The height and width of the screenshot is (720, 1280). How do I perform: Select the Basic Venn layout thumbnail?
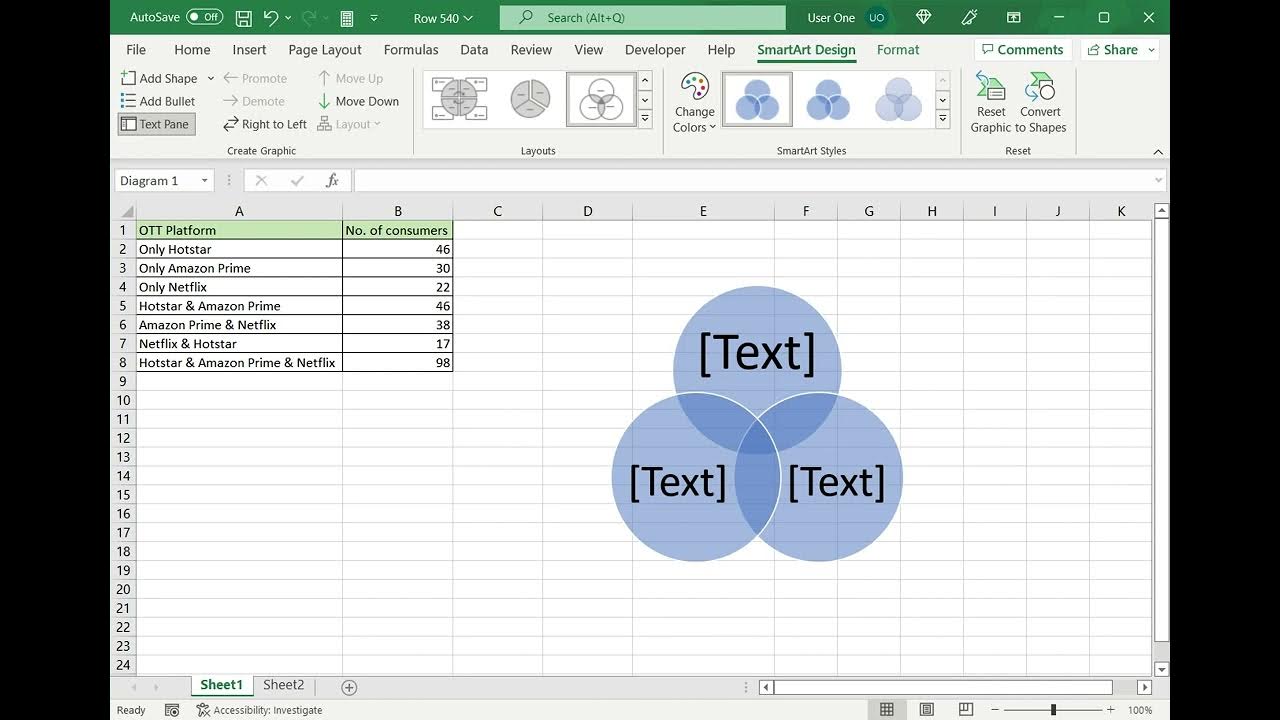[601, 98]
